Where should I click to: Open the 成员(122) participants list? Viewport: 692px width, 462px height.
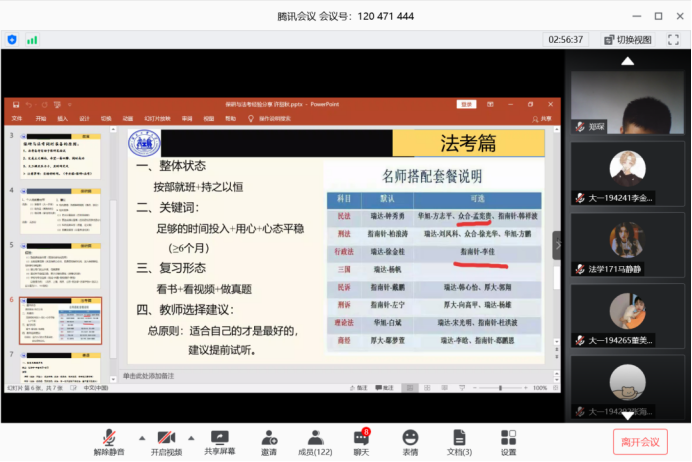click(315, 441)
